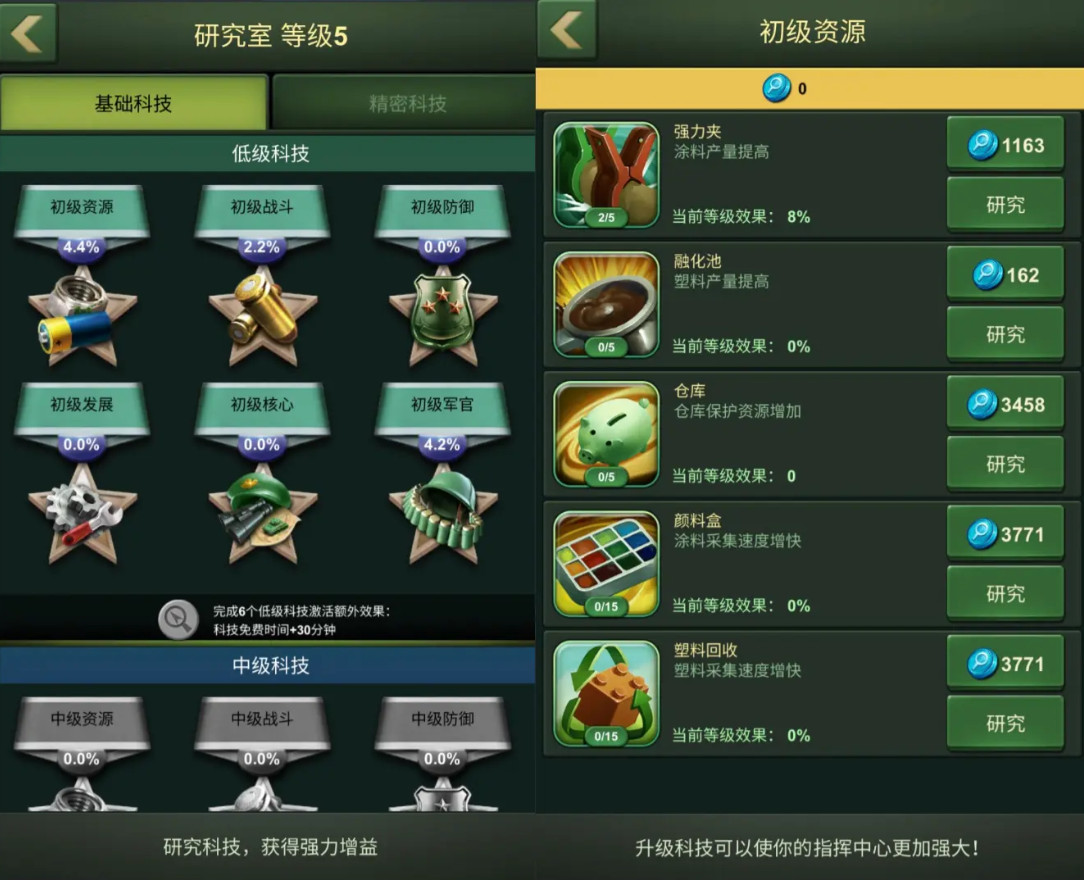Select the 初级防御 shield badge icon

[x=442, y=317]
